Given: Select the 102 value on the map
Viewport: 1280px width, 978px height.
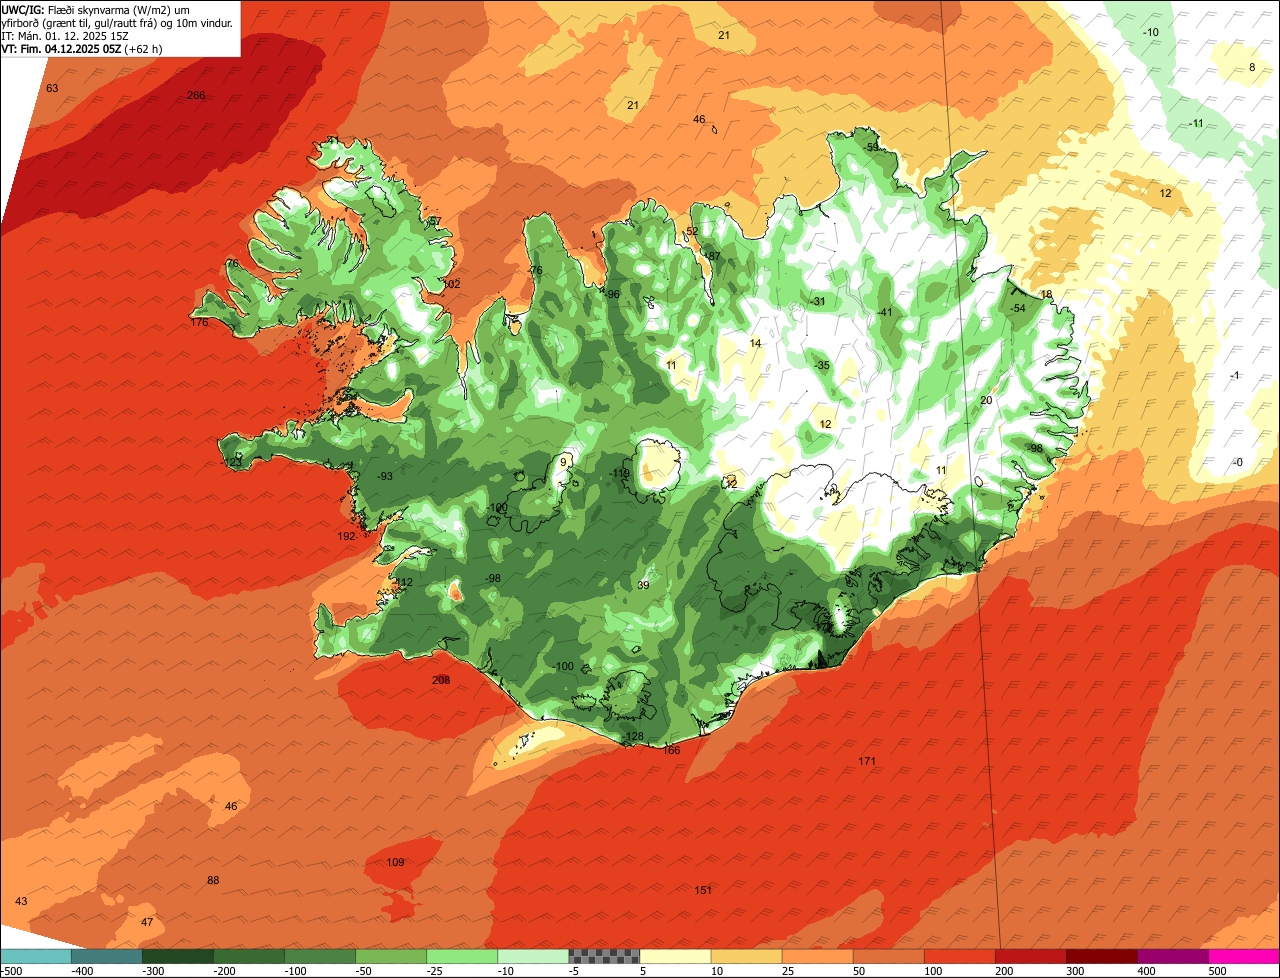Looking at the screenshot, I should [x=451, y=285].
